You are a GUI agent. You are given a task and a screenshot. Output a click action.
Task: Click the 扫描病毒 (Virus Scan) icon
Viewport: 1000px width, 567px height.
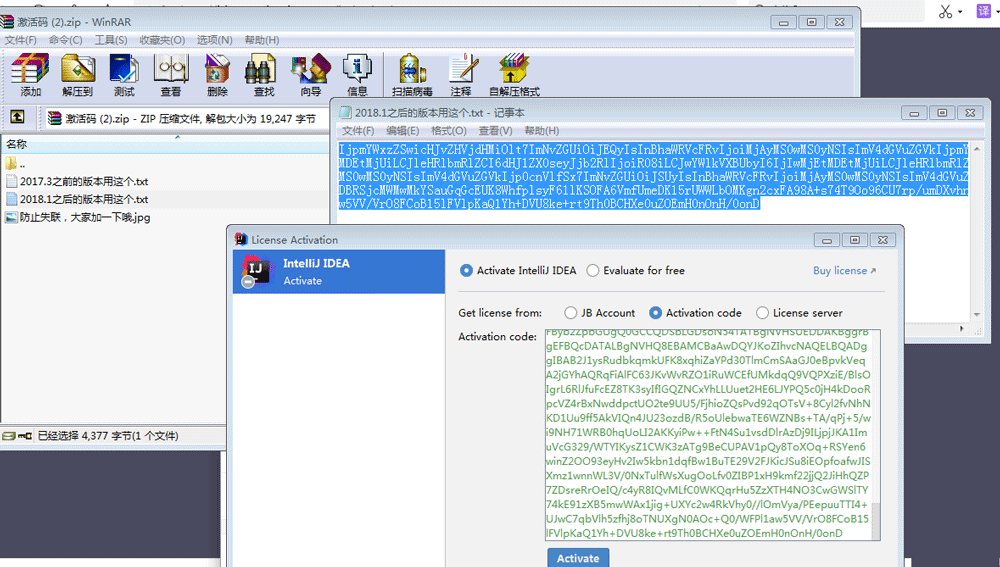(415, 75)
